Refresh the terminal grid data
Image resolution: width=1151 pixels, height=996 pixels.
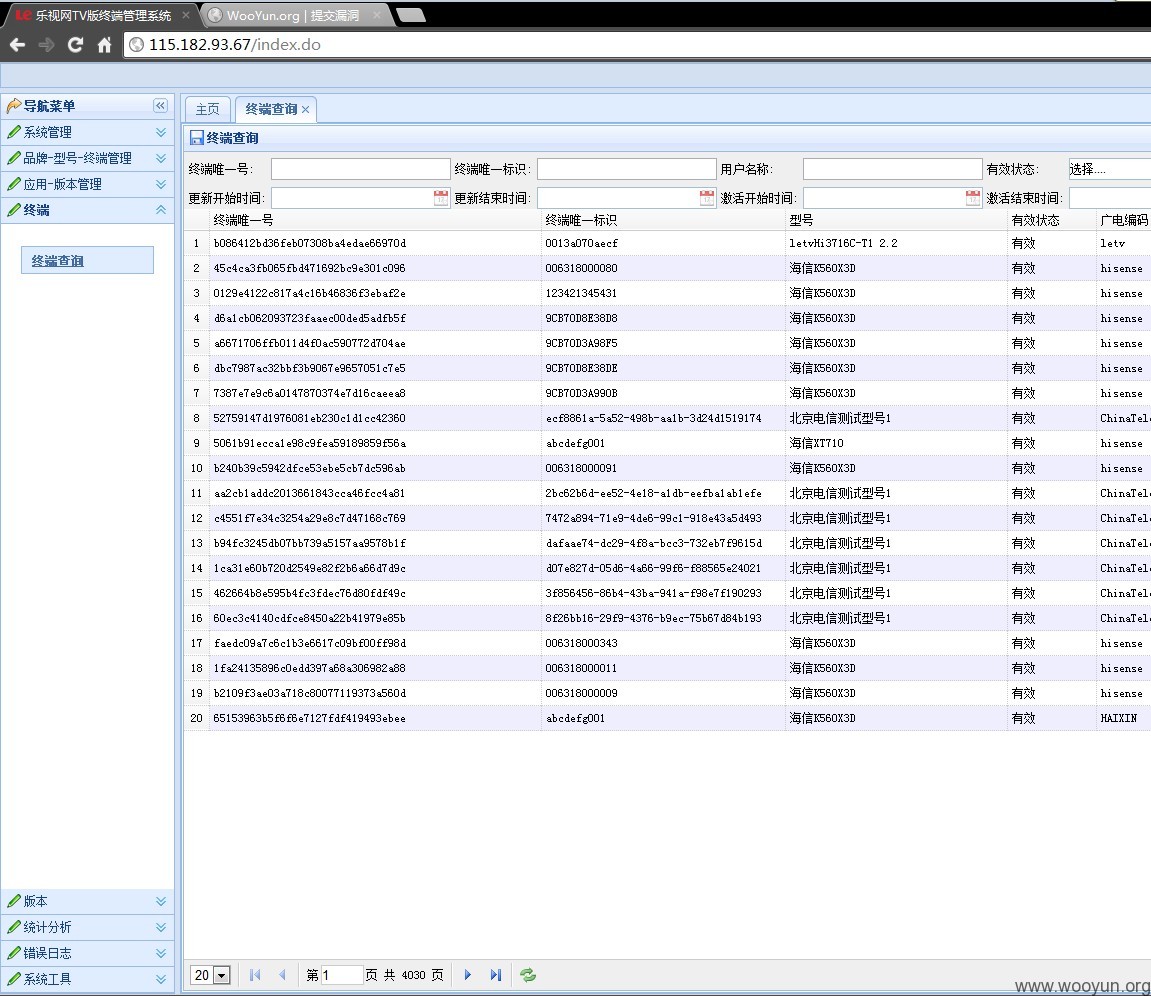(528, 975)
